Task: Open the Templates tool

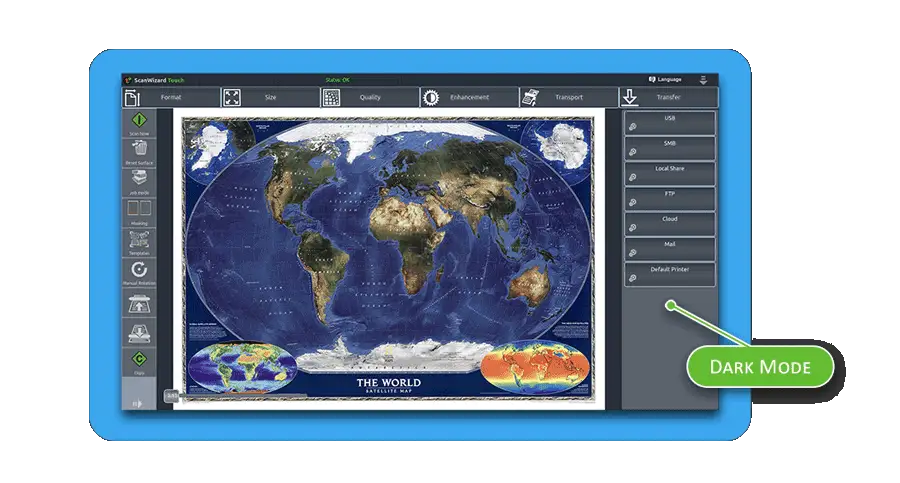Action: pyautogui.click(x=139, y=242)
